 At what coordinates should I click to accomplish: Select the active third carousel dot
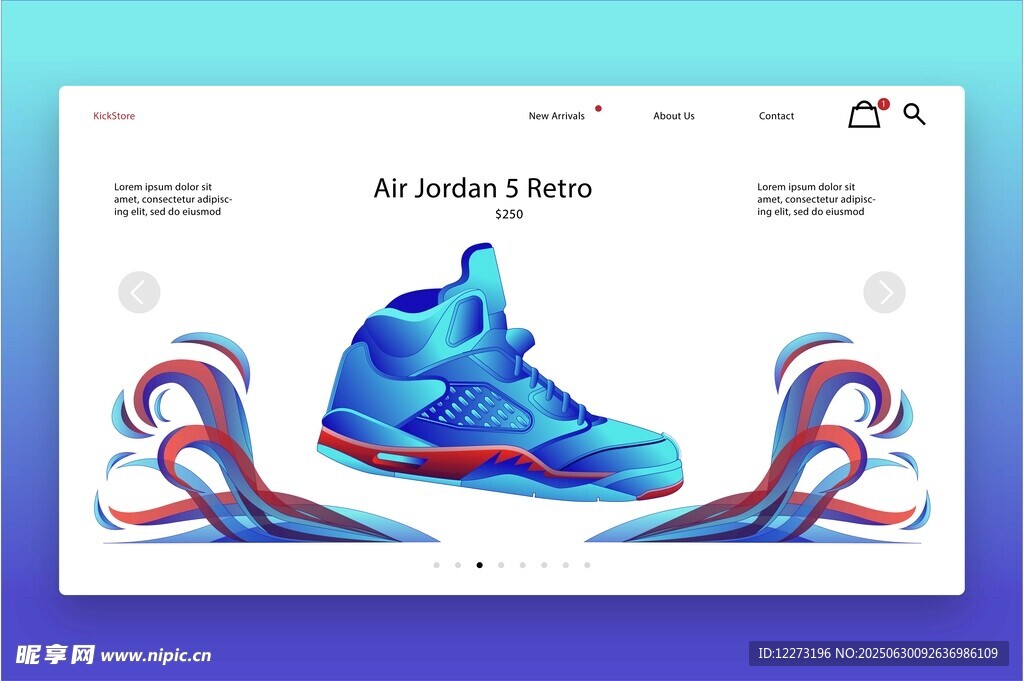point(479,565)
